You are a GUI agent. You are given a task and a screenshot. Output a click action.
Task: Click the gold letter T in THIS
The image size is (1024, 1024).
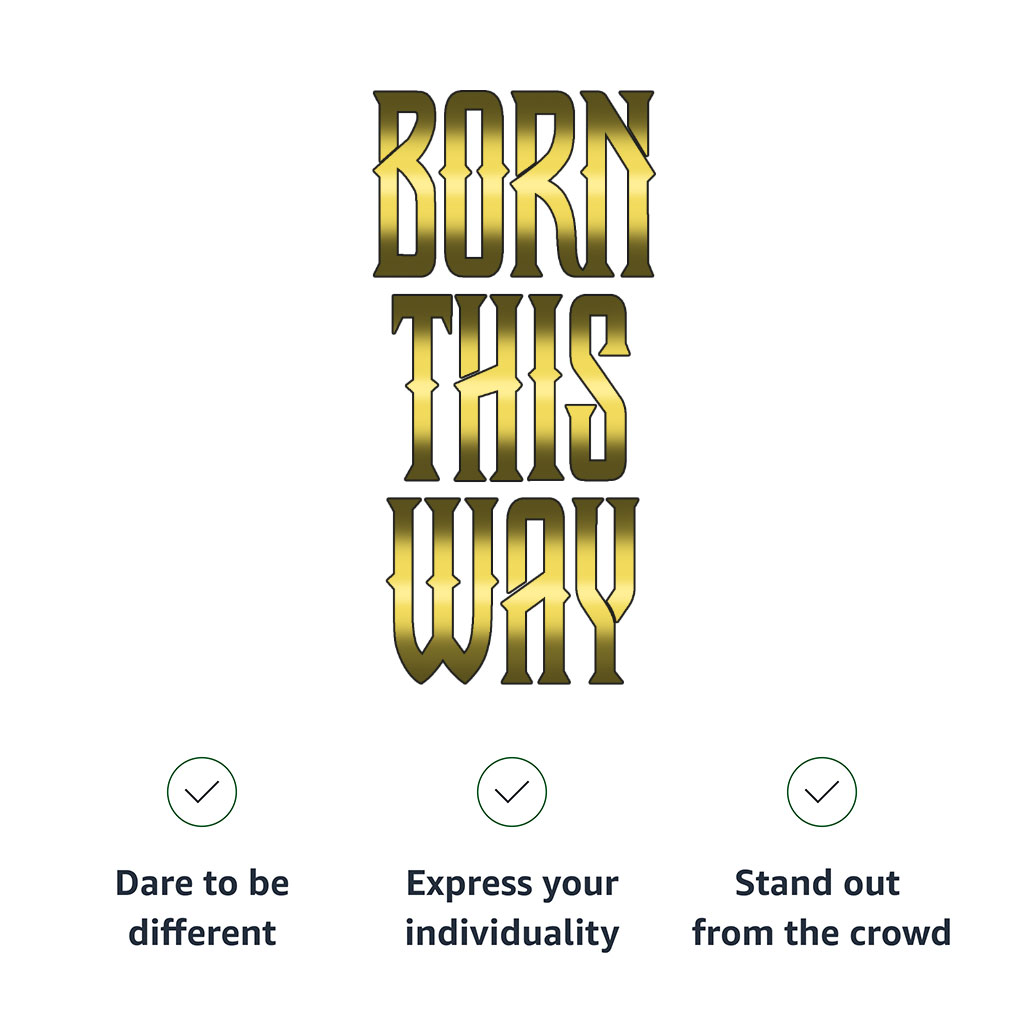click(x=423, y=385)
